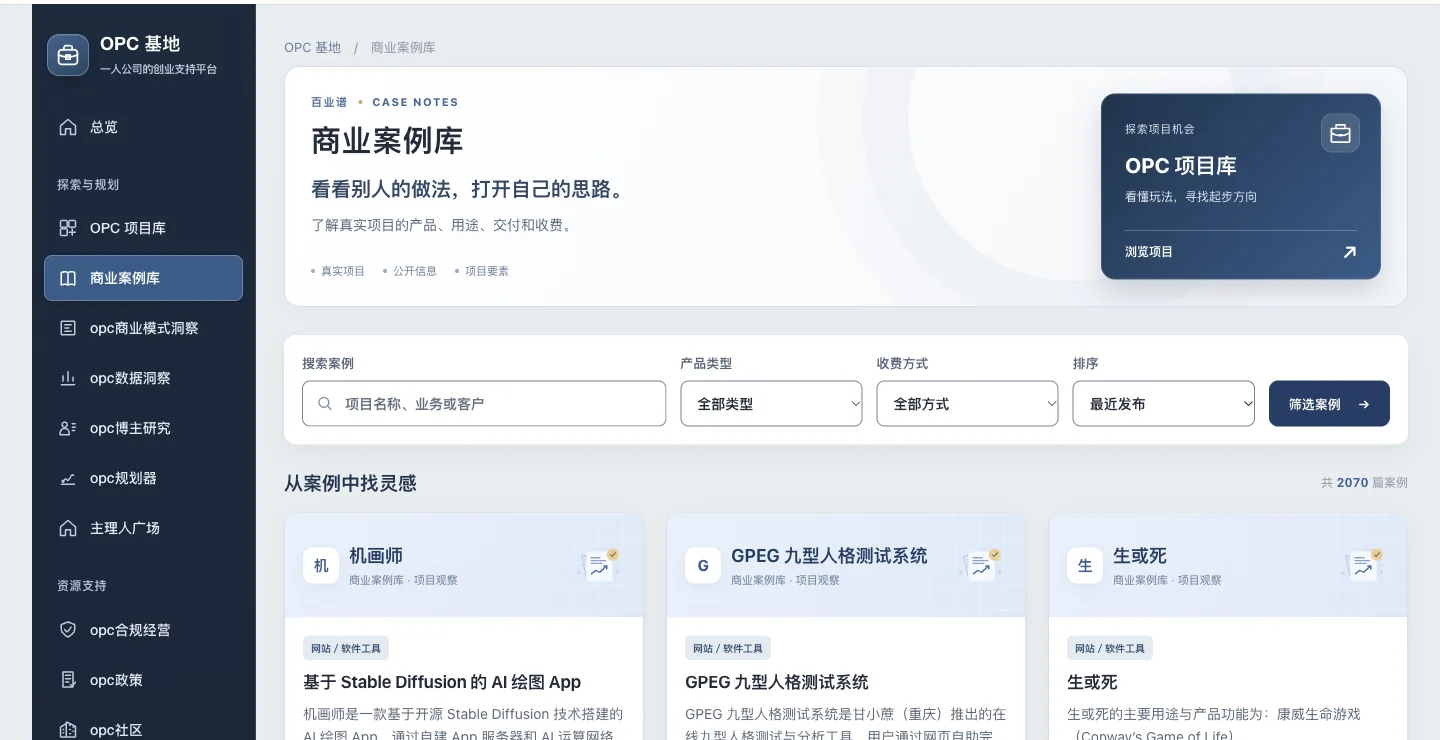Click the house icon beside 主理人广场

[68, 528]
